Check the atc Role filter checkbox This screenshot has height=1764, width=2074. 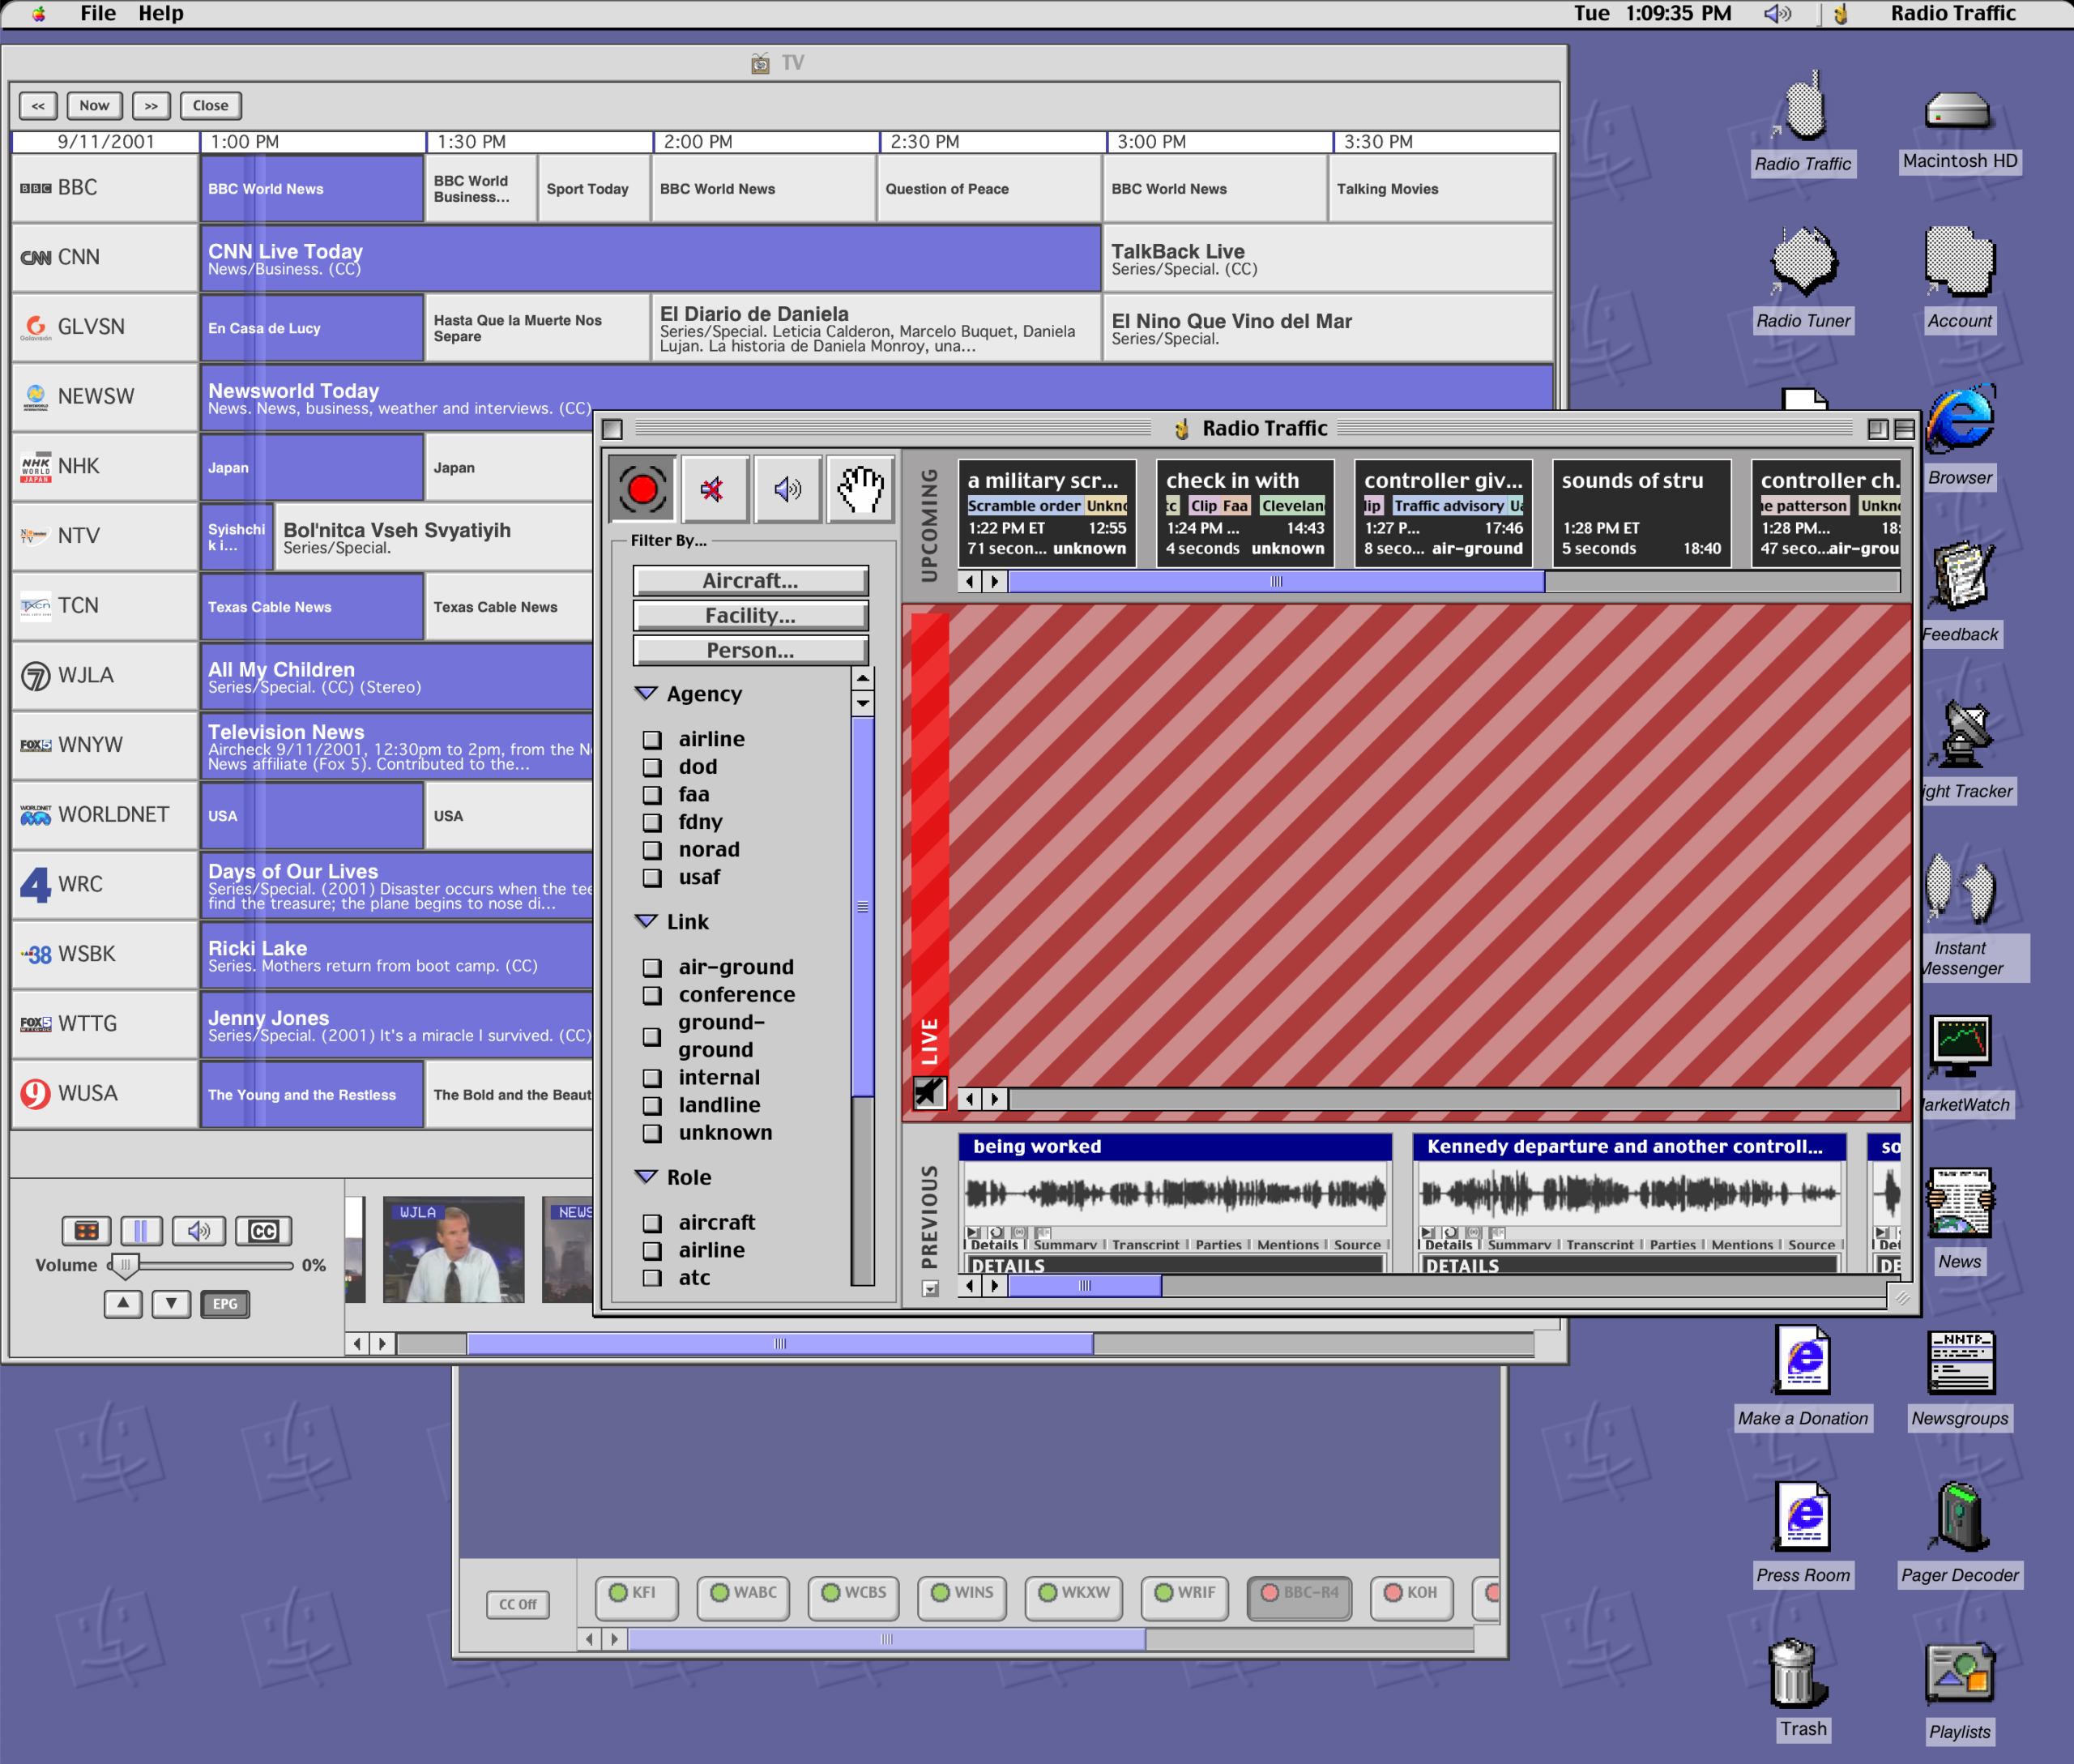point(652,1278)
